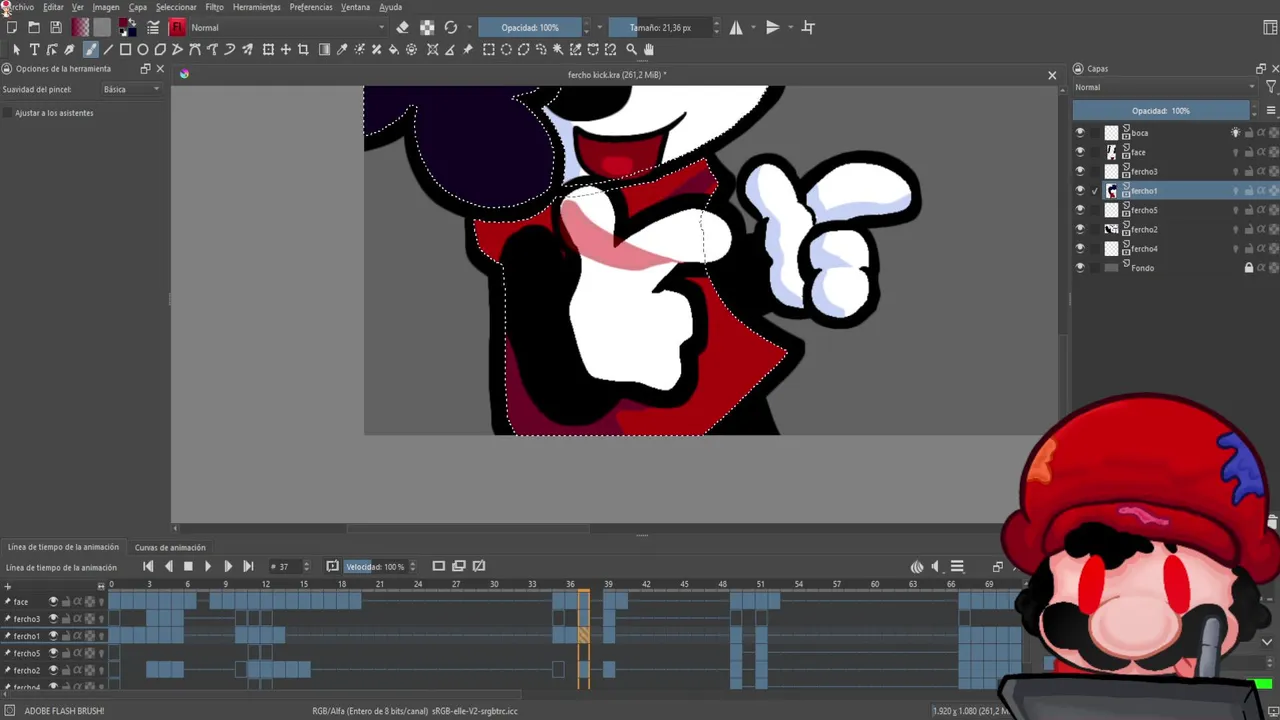Open the Archivo menu

pyautogui.click(x=18, y=7)
